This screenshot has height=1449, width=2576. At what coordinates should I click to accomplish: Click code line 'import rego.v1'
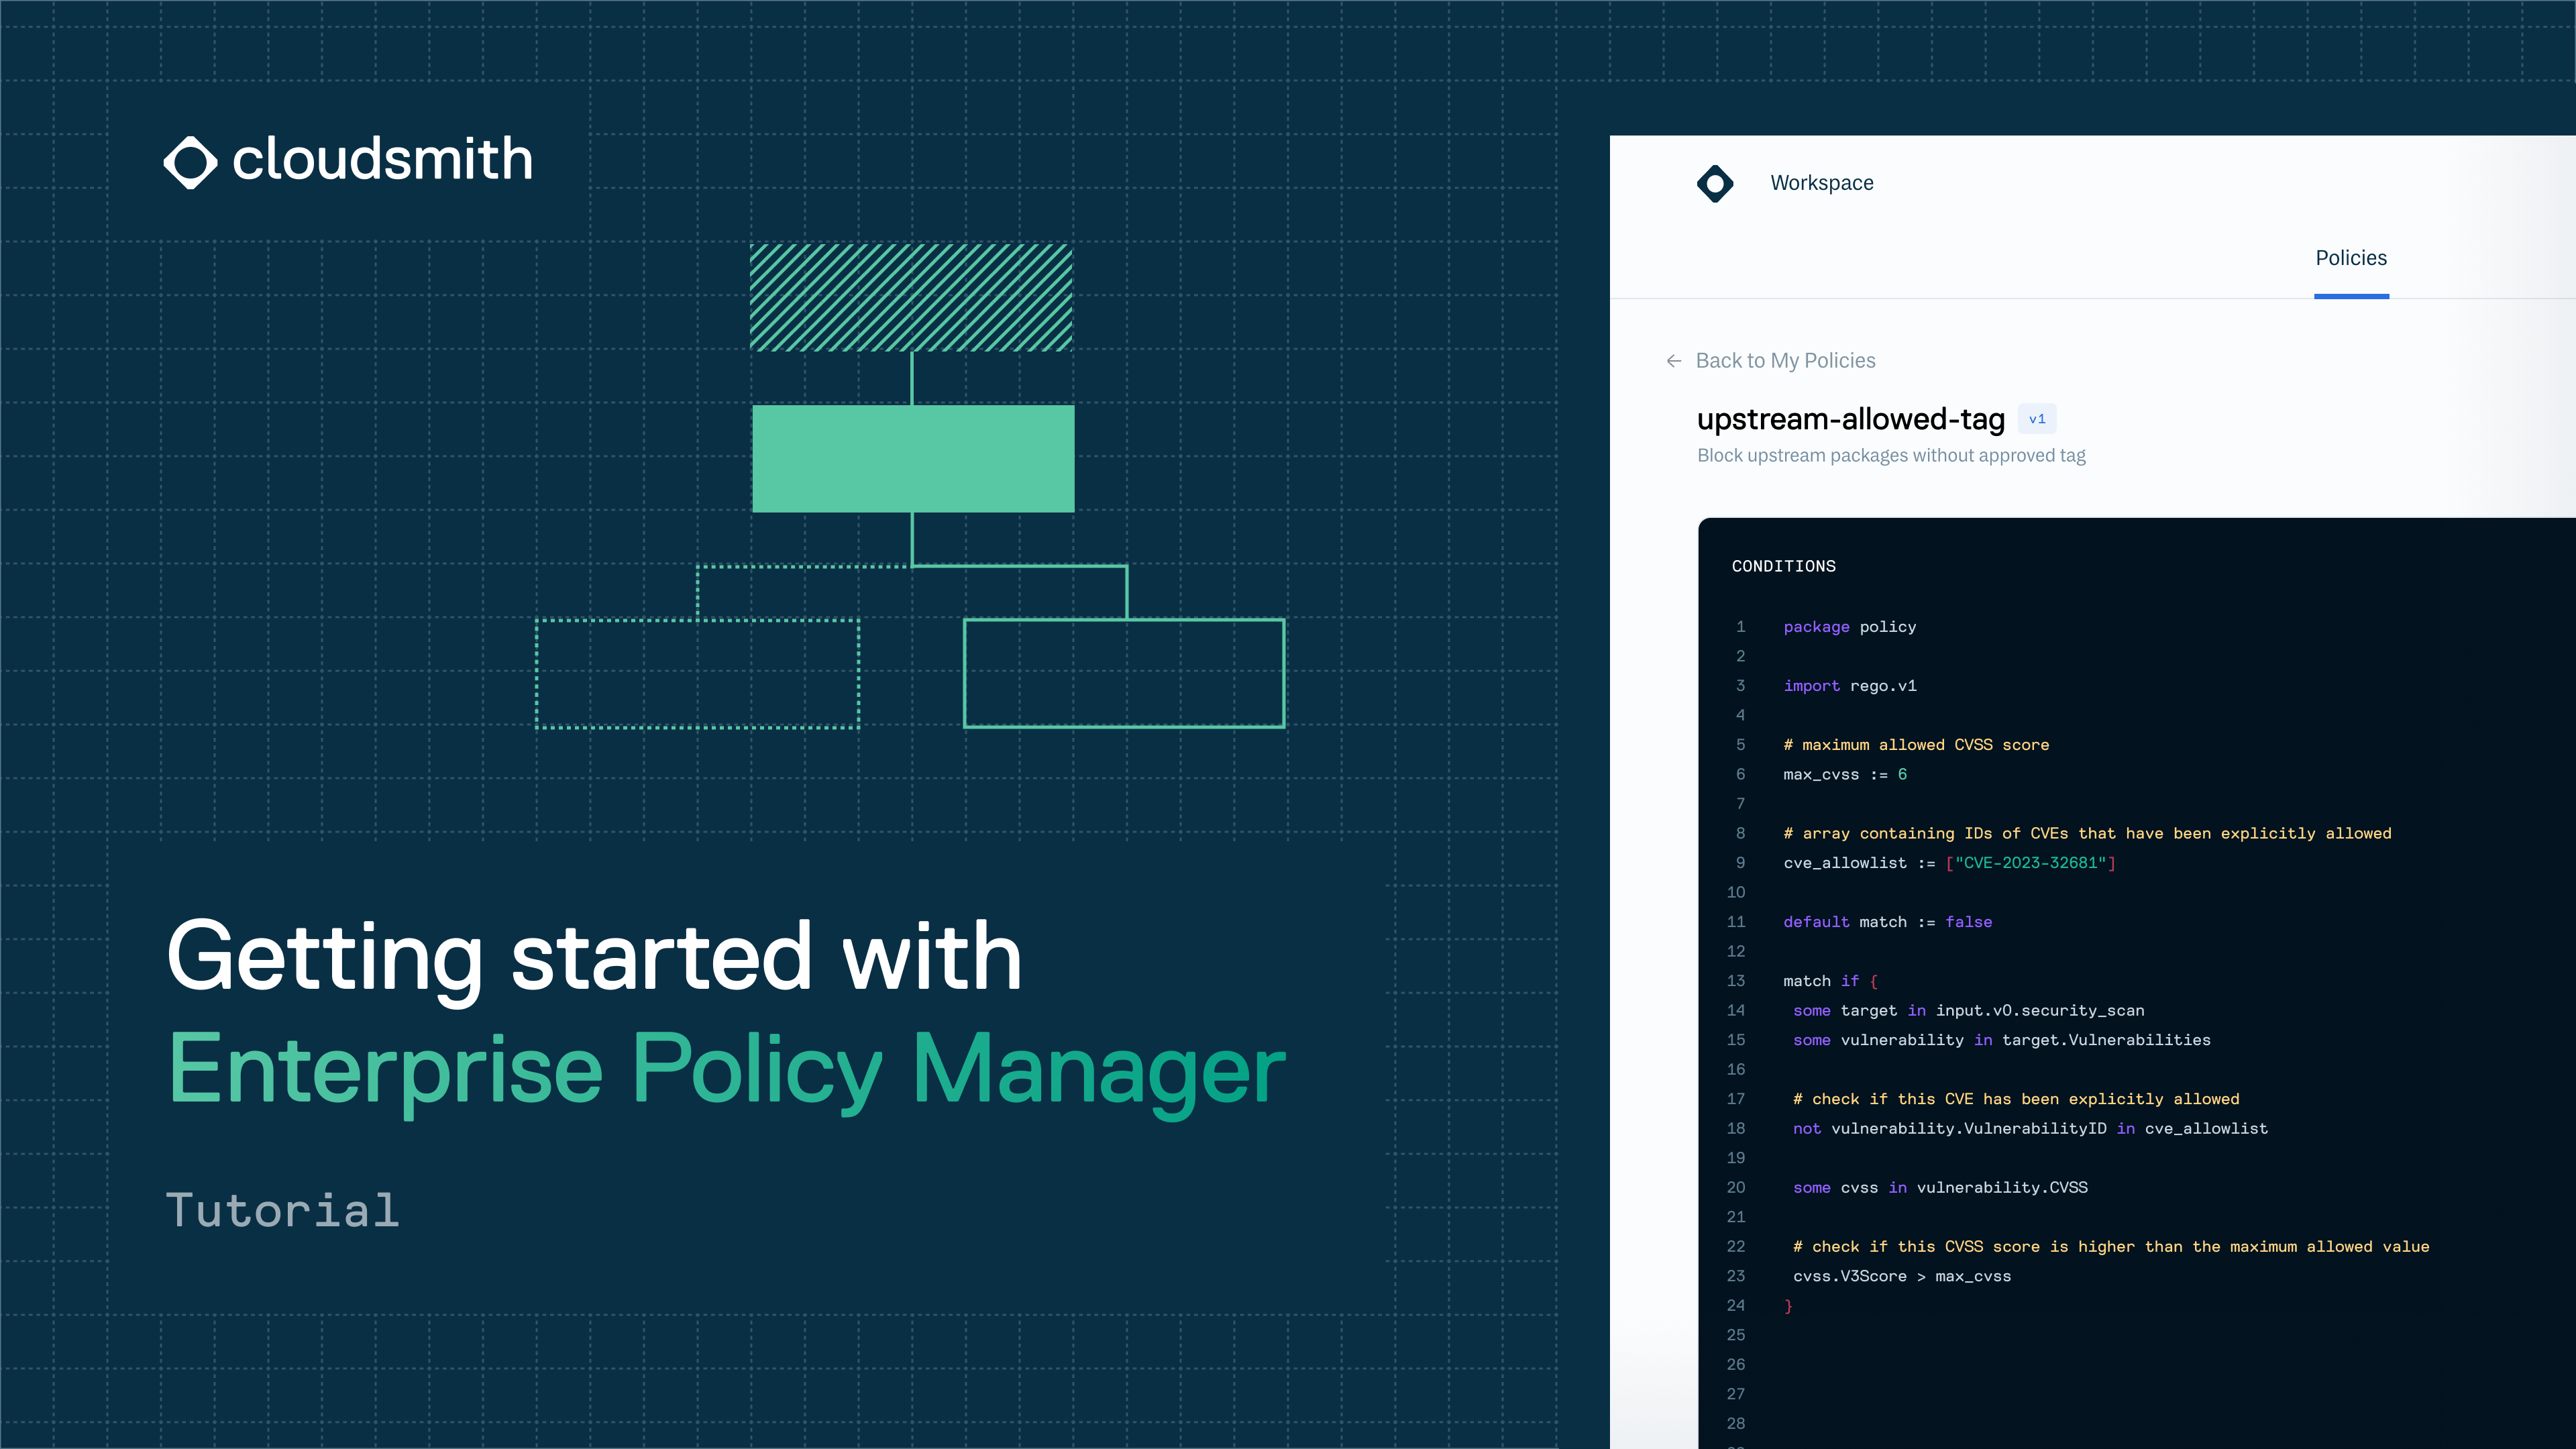click(x=1850, y=686)
